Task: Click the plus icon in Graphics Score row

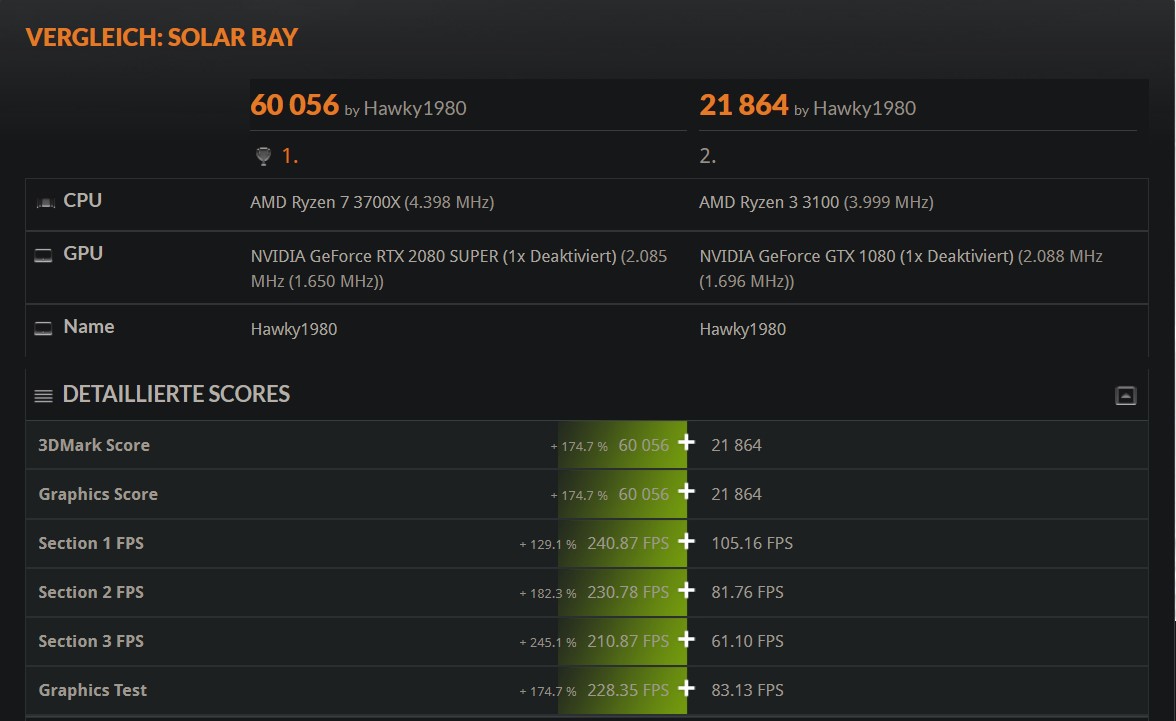Action: pyautogui.click(x=686, y=491)
